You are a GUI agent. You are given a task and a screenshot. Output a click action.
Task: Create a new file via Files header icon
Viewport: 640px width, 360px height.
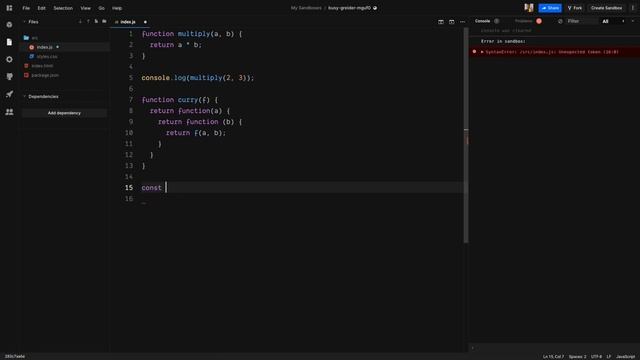coord(96,22)
